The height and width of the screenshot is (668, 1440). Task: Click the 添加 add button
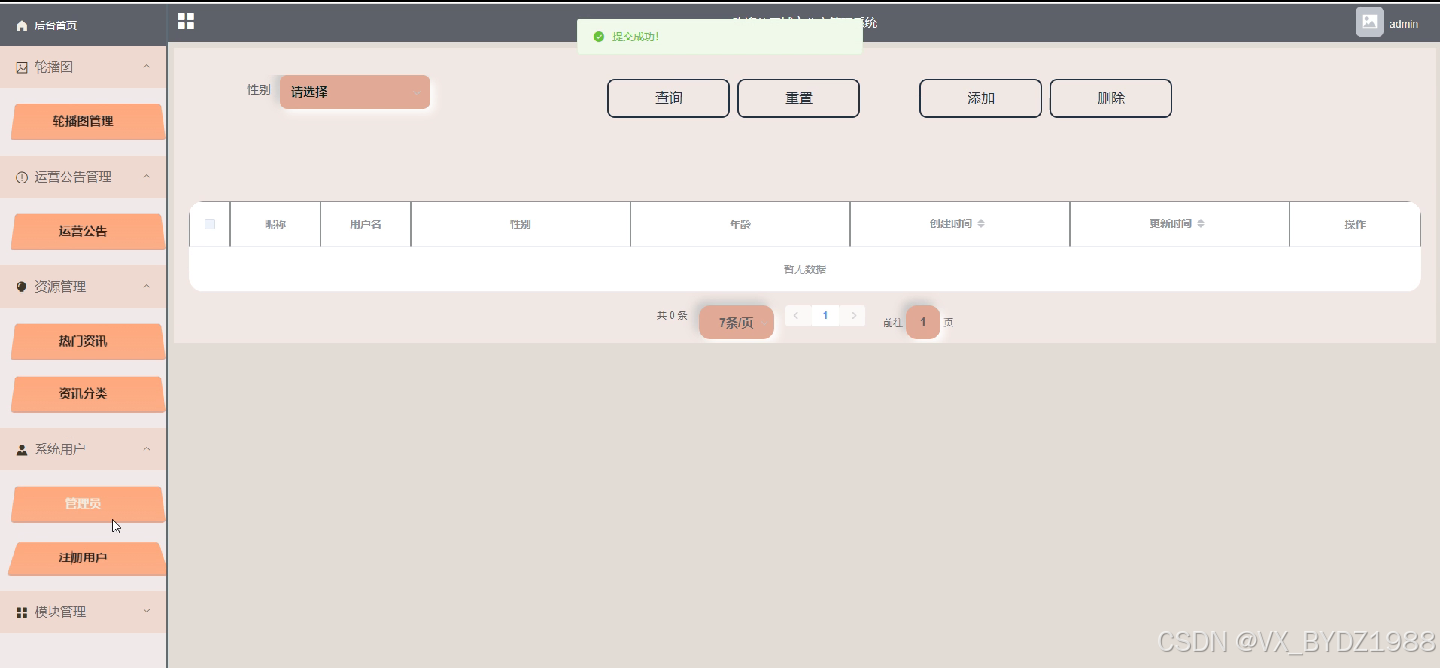pyautogui.click(x=980, y=98)
